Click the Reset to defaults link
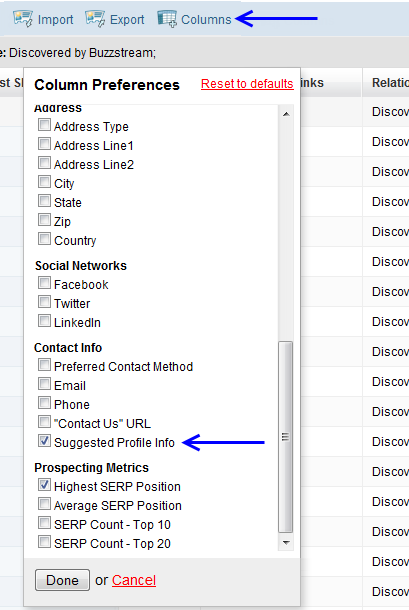 click(x=247, y=84)
